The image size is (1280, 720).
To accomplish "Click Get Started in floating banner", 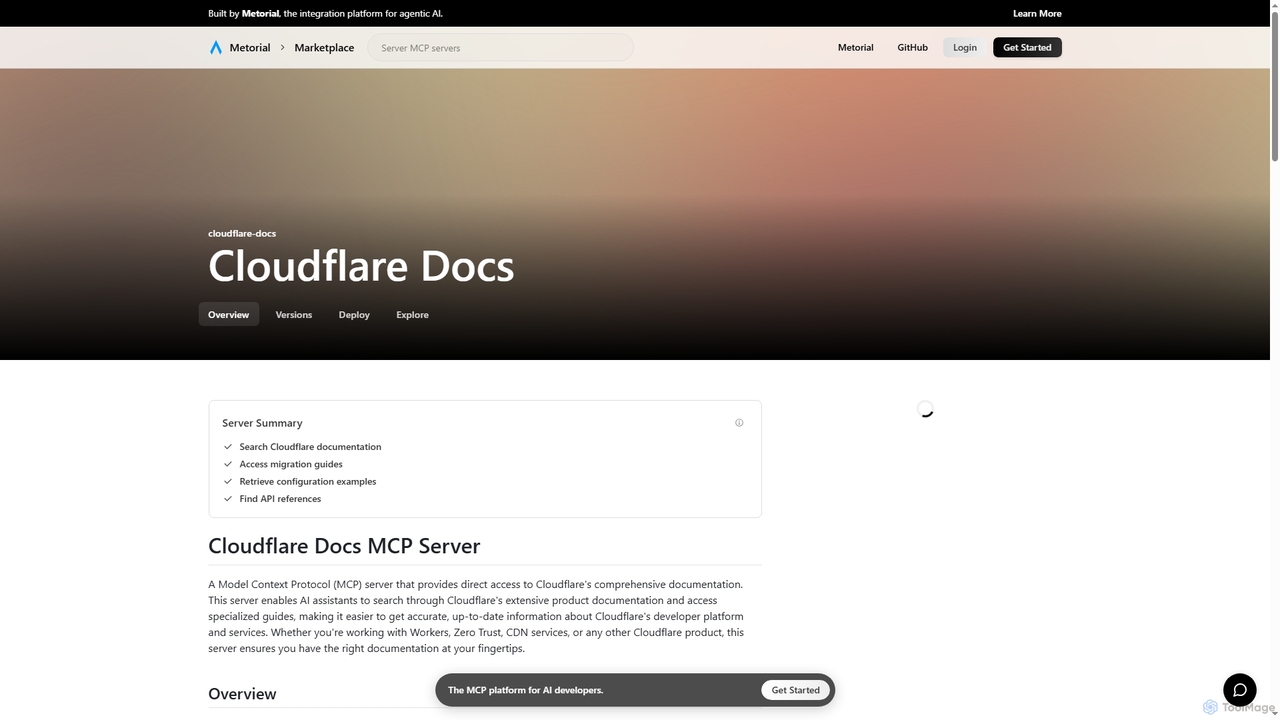I will 795,690.
